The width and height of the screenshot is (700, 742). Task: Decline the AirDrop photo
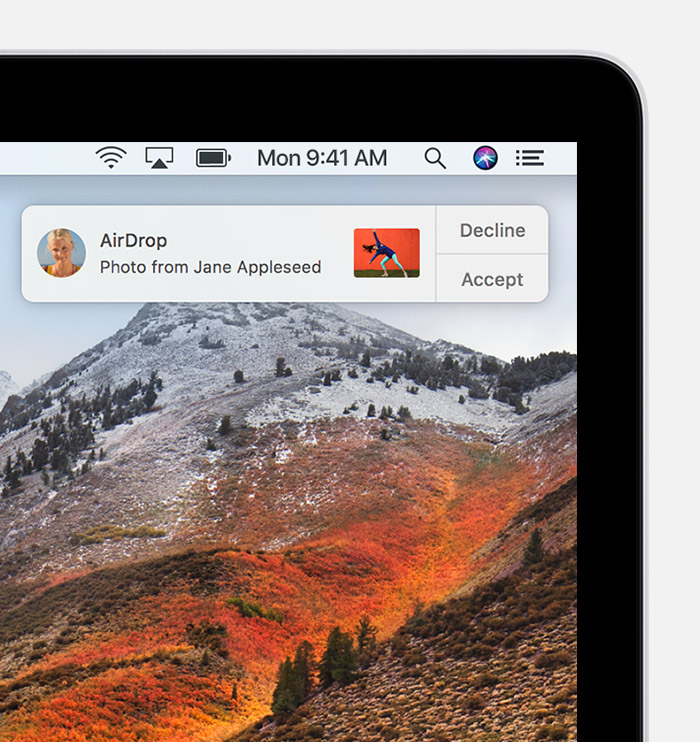coord(492,230)
